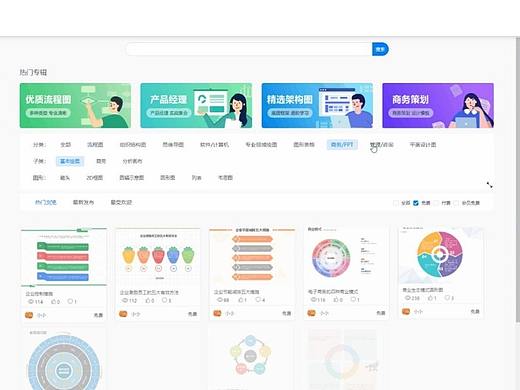Screen dimensions: 520x390
Task: Open 商务策划 album banner
Action: [x=438, y=105]
